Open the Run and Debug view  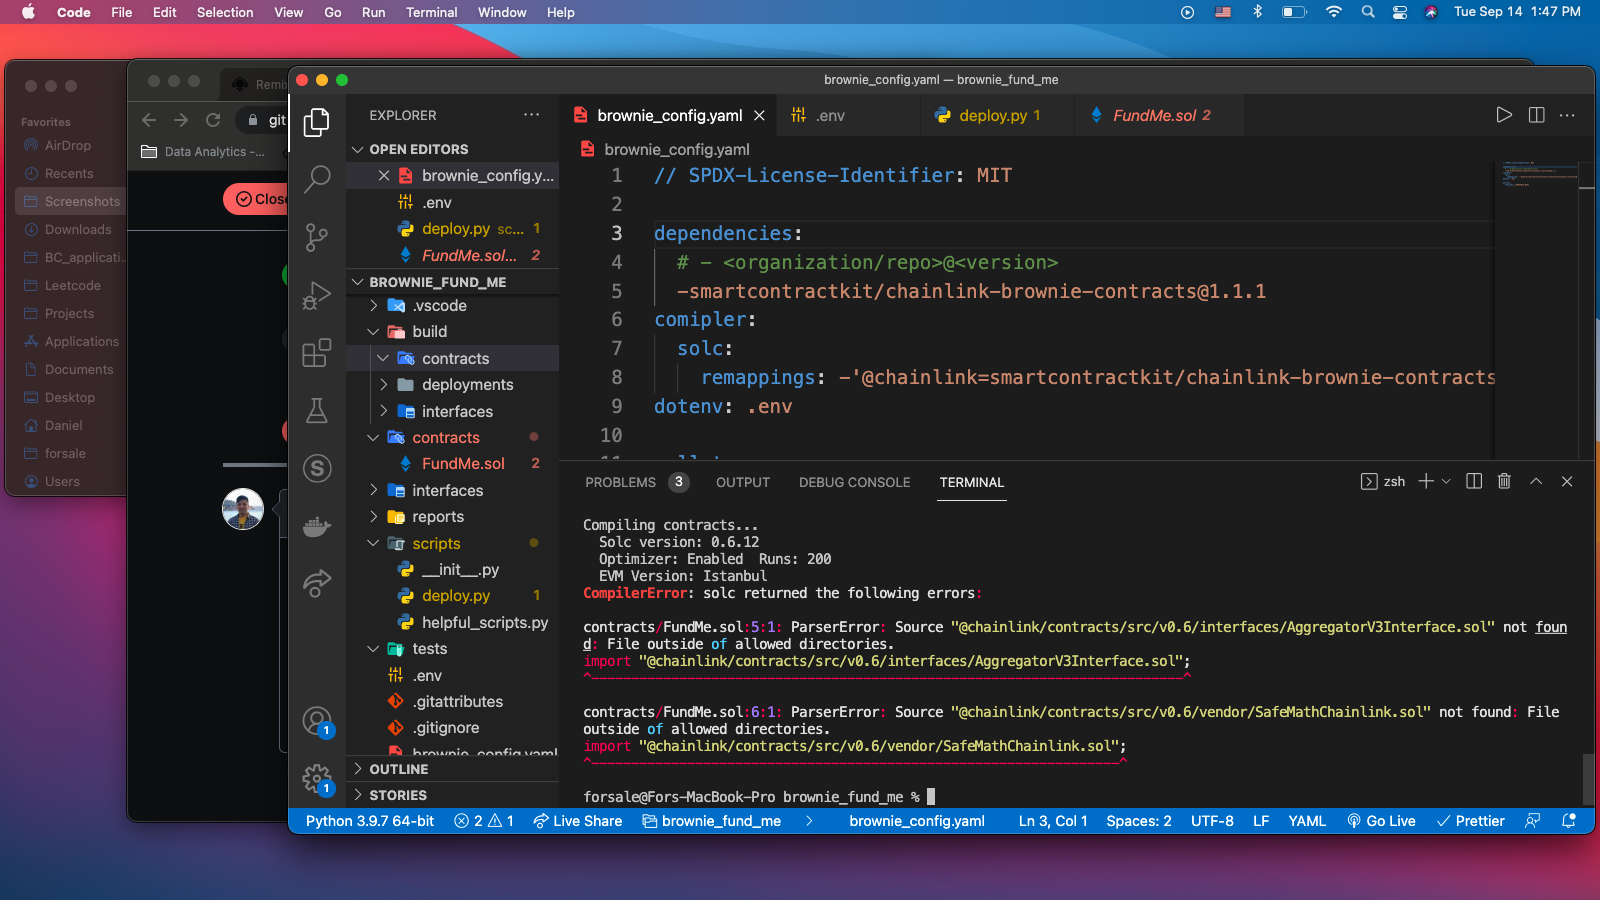[x=316, y=295]
